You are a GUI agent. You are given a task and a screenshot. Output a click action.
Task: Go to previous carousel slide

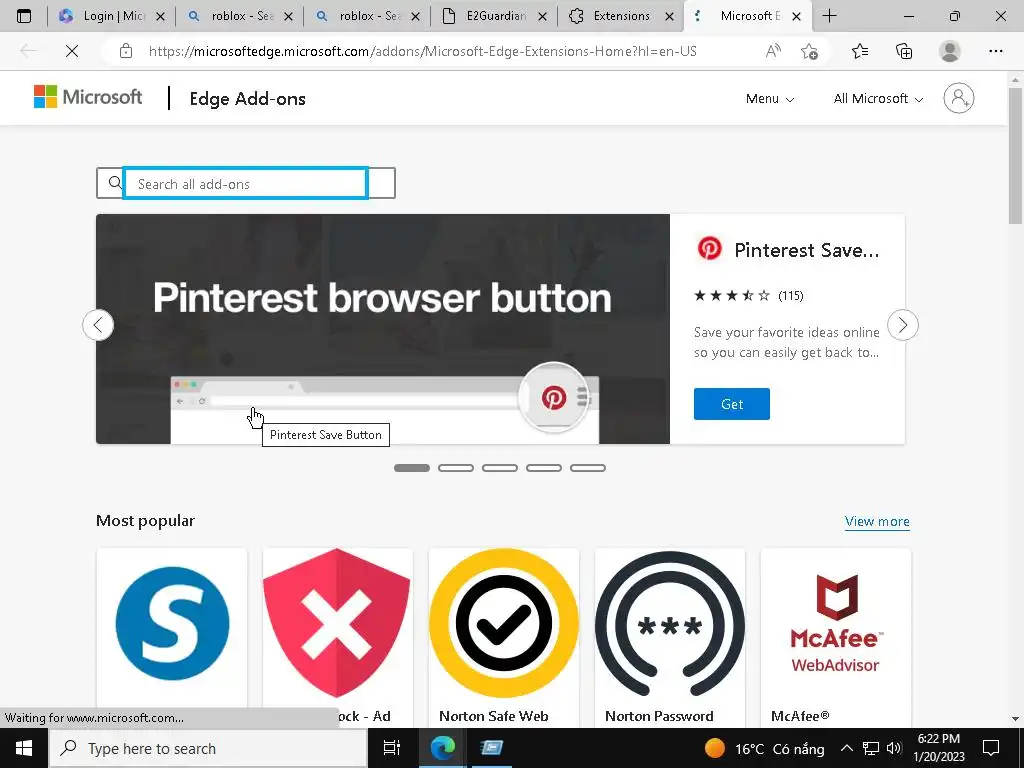tap(98, 325)
